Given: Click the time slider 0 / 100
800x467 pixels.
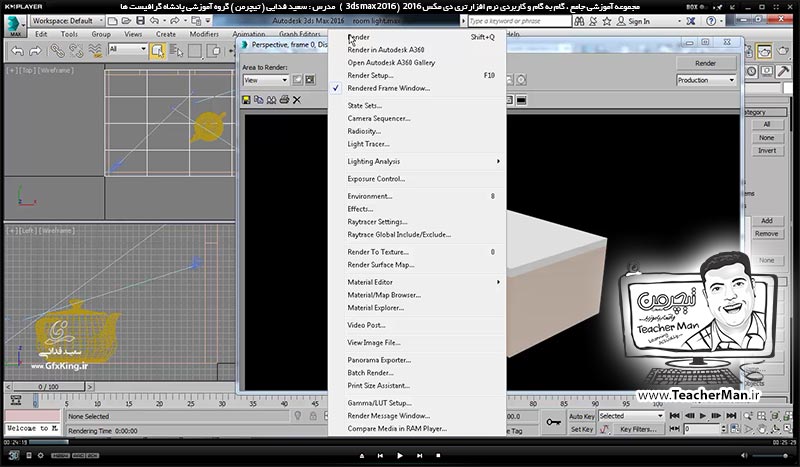Looking at the screenshot, I should (x=49, y=387).
